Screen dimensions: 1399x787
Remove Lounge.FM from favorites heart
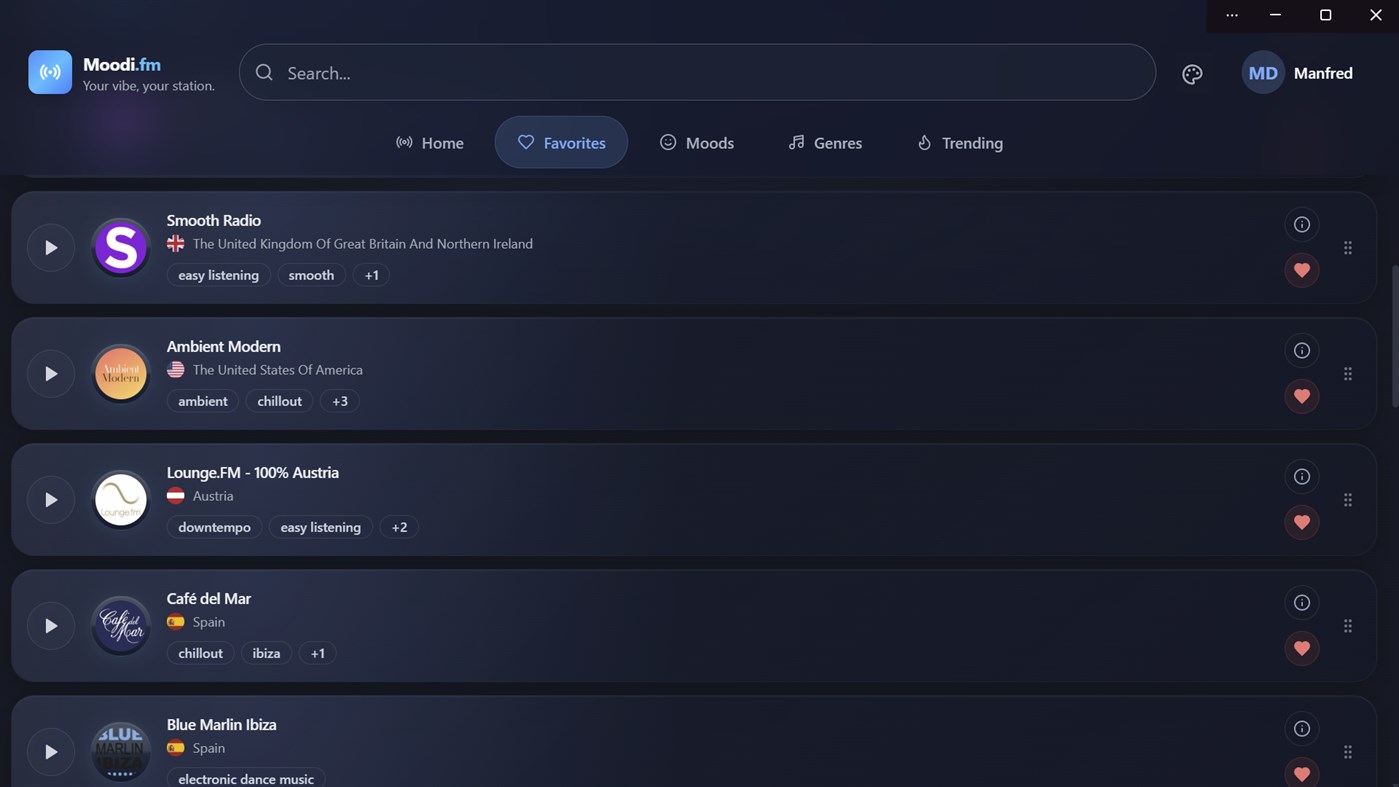click(1302, 522)
